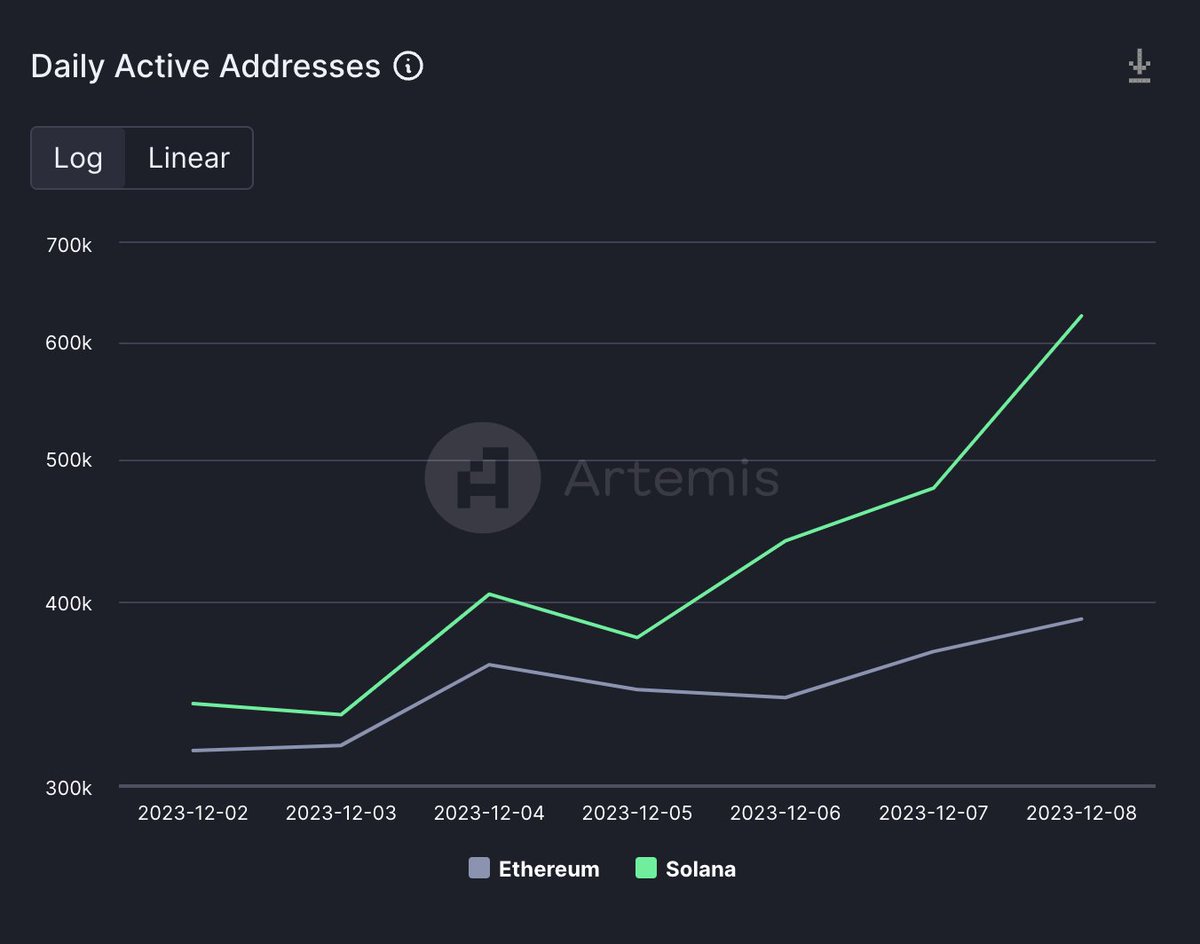Image resolution: width=1200 pixels, height=944 pixels.
Task: Click the 2023-12-08 date label
Action: click(1082, 813)
